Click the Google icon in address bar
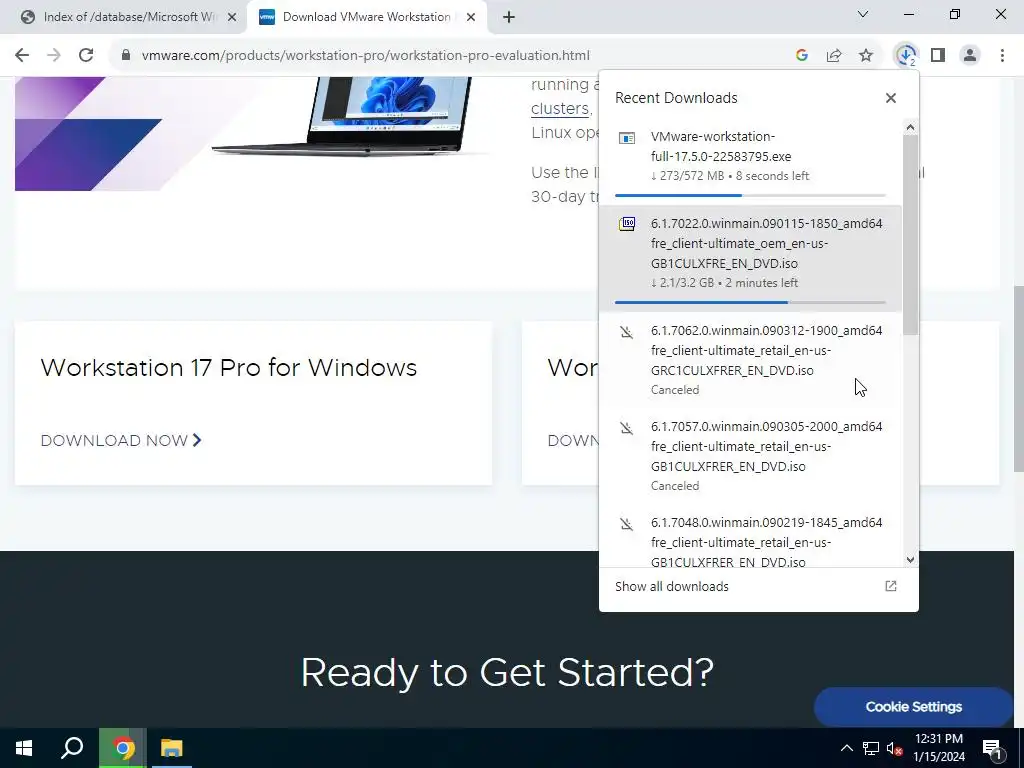This screenshot has width=1024, height=768. click(x=802, y=56)
